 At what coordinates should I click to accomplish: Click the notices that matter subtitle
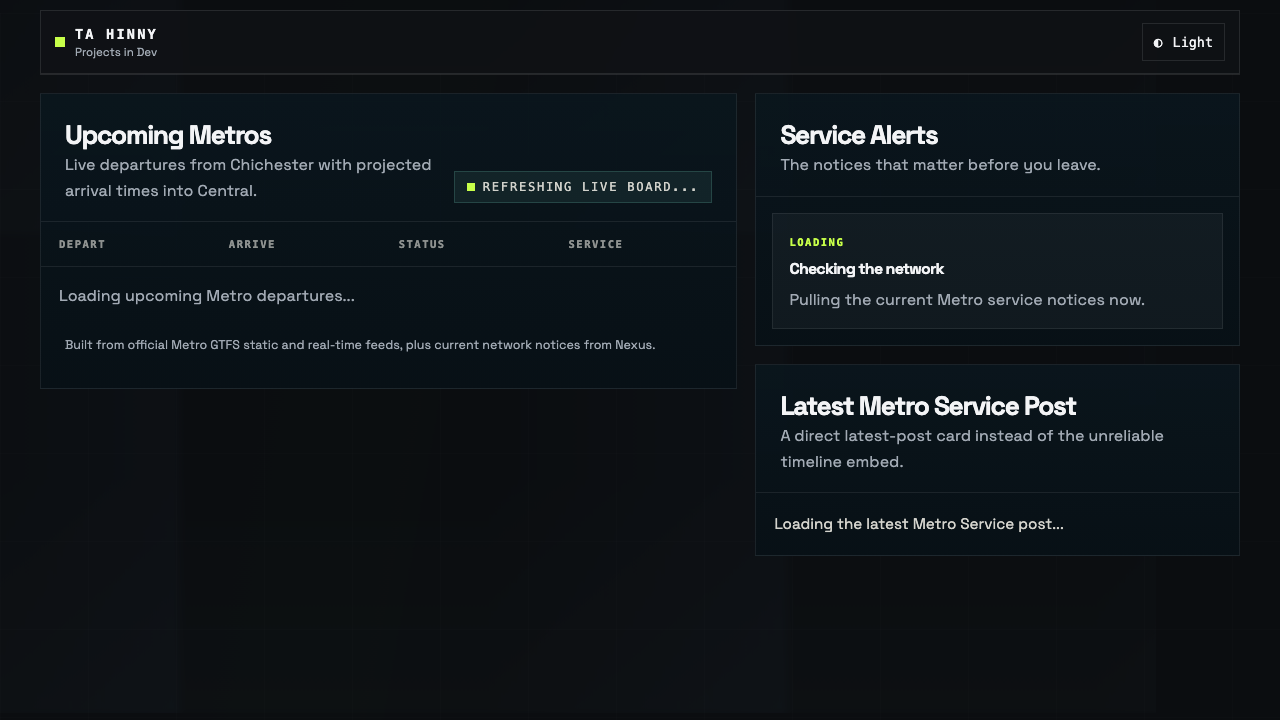(940, 165)
